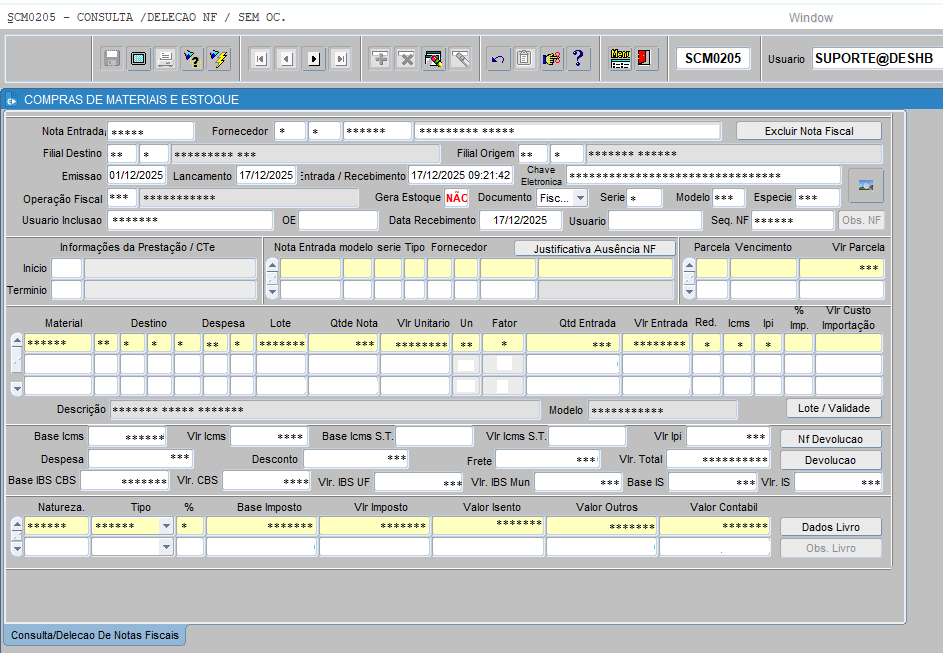The image size is (943, 653).
Task: Go to the next record arrow
Action: pos(314,59)
